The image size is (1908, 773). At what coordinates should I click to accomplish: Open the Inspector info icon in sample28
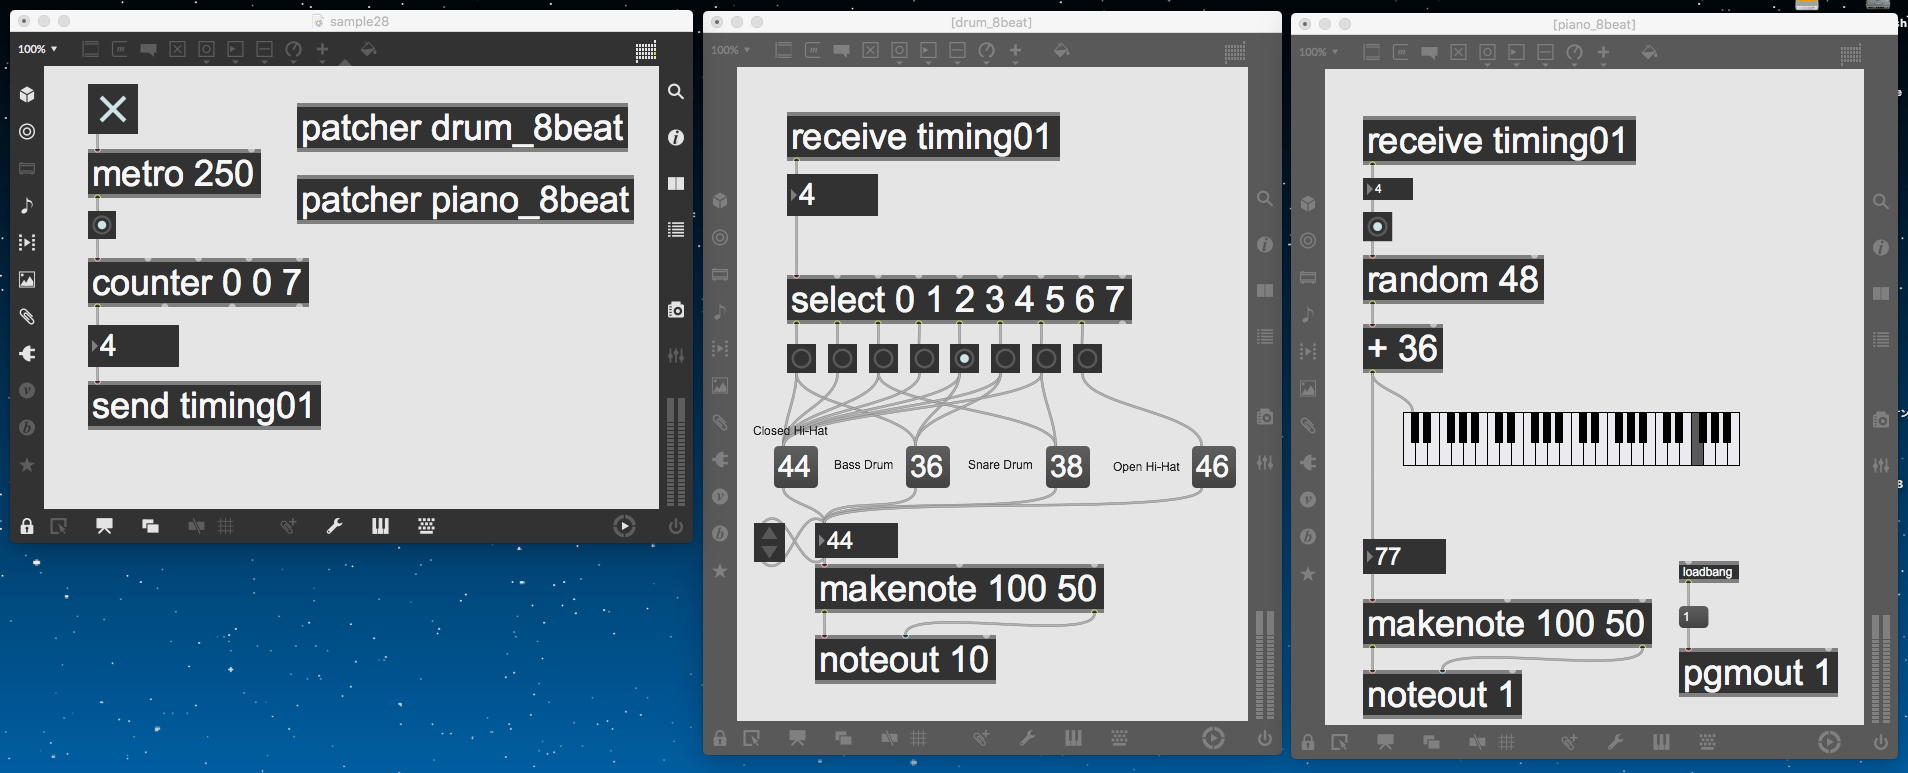(676, 137)
